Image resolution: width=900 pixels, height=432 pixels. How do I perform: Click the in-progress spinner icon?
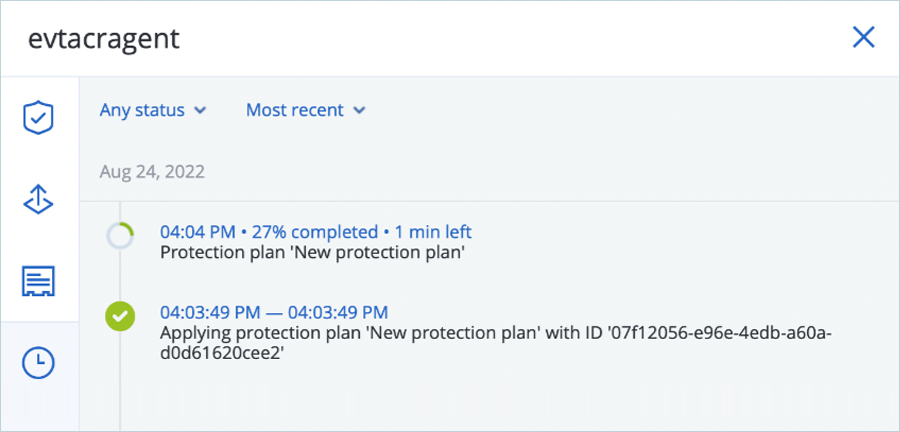120,236
